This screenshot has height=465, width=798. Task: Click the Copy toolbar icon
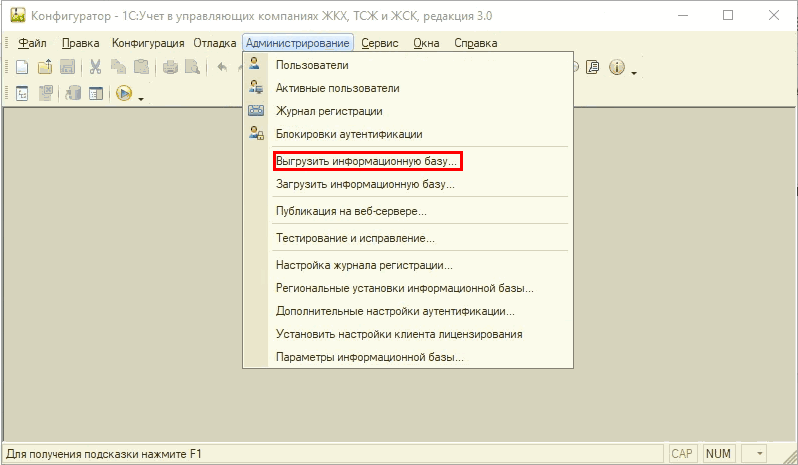pos(119,67)
